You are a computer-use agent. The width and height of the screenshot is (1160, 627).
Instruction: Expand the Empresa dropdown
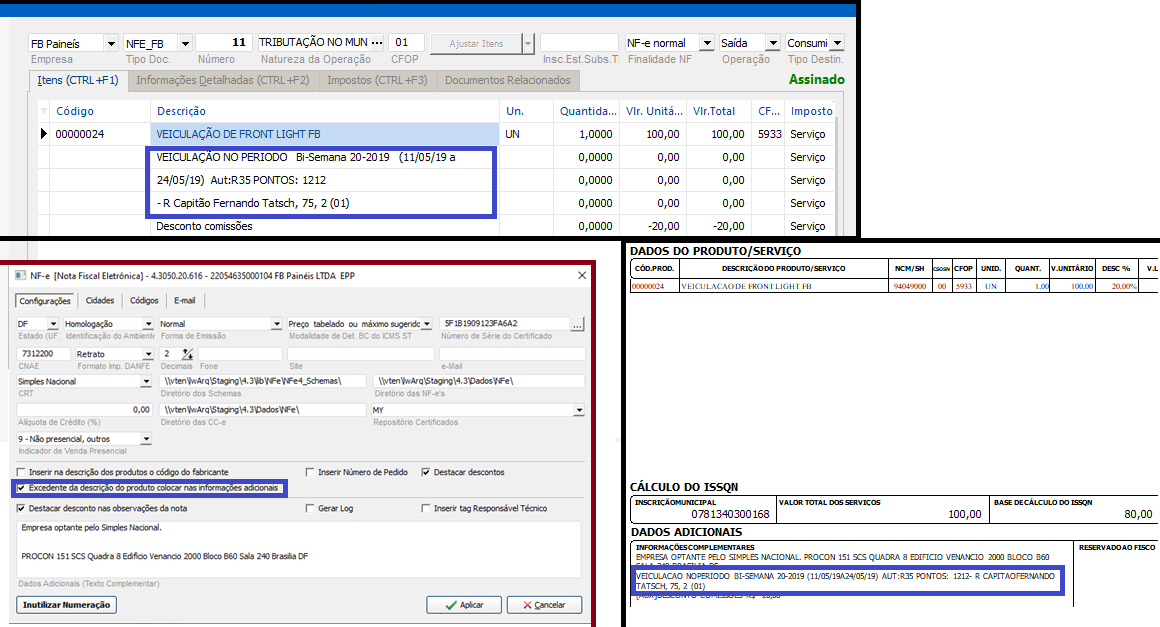(x=110, y=43)
